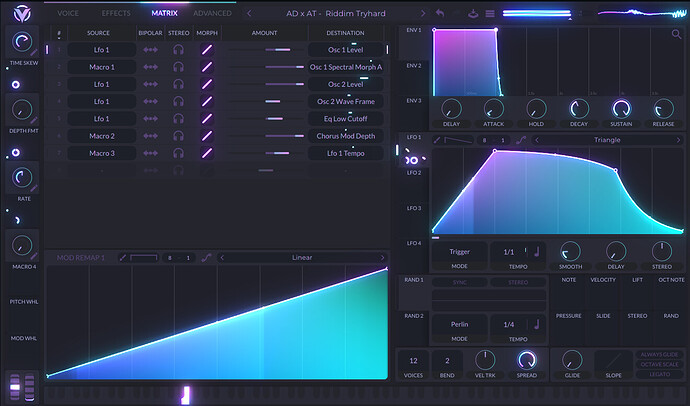Open the hamburger menu icon
This screenshot has width=690, height=406.
click(490, 14)
